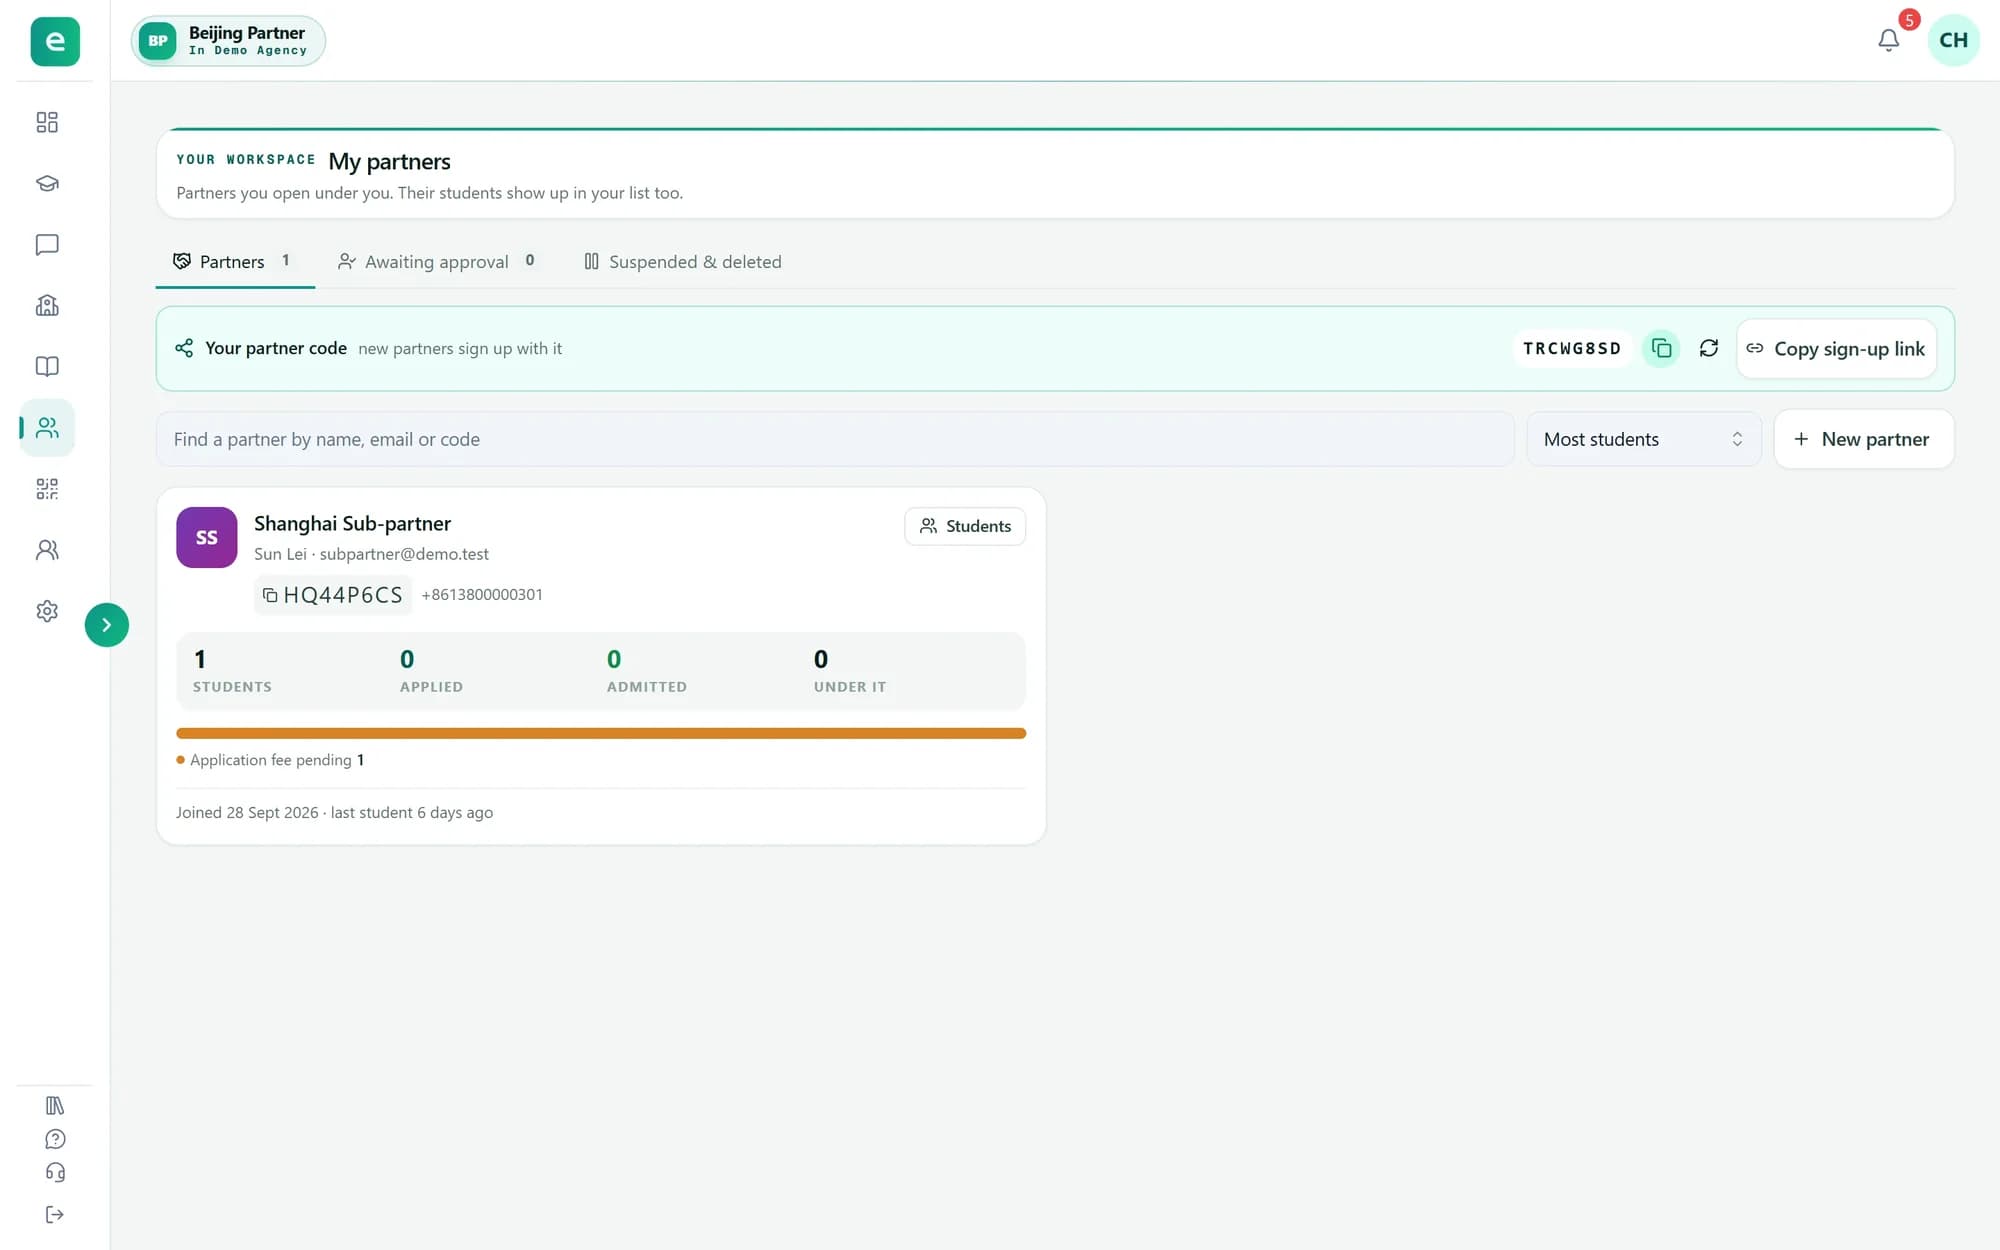This screenshot has height=1250, width=2000.
Task: Focus the Find a partner search field
Action: 835,439
